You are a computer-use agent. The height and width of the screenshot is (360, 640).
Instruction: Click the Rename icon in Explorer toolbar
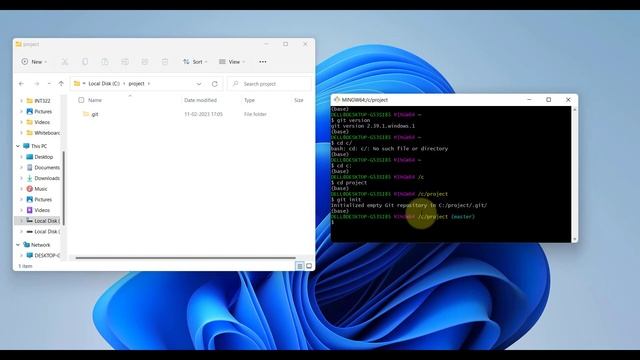(125, 62)
